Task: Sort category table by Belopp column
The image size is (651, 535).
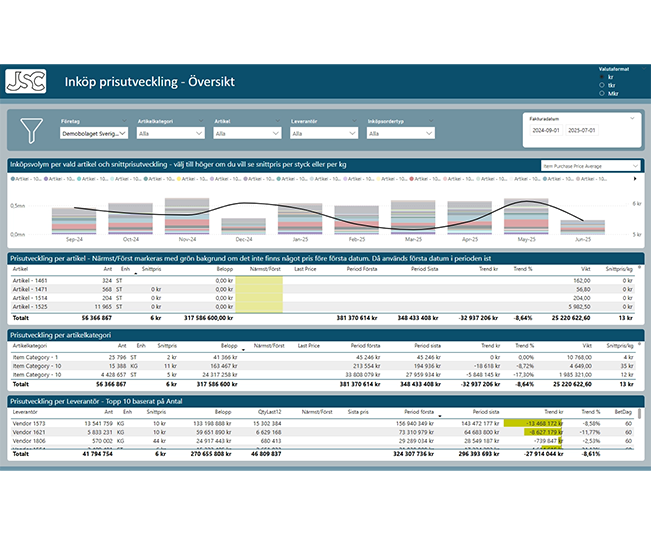Action: 229,346
